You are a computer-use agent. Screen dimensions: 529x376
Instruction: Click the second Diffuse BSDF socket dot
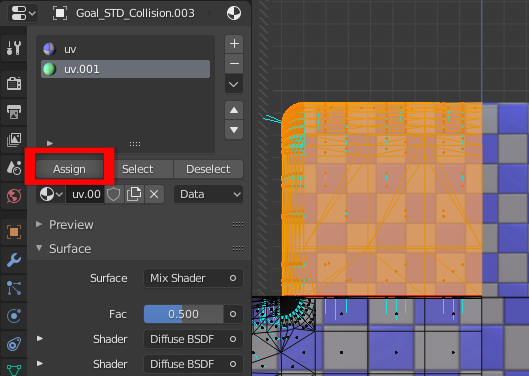click(233, 364)
